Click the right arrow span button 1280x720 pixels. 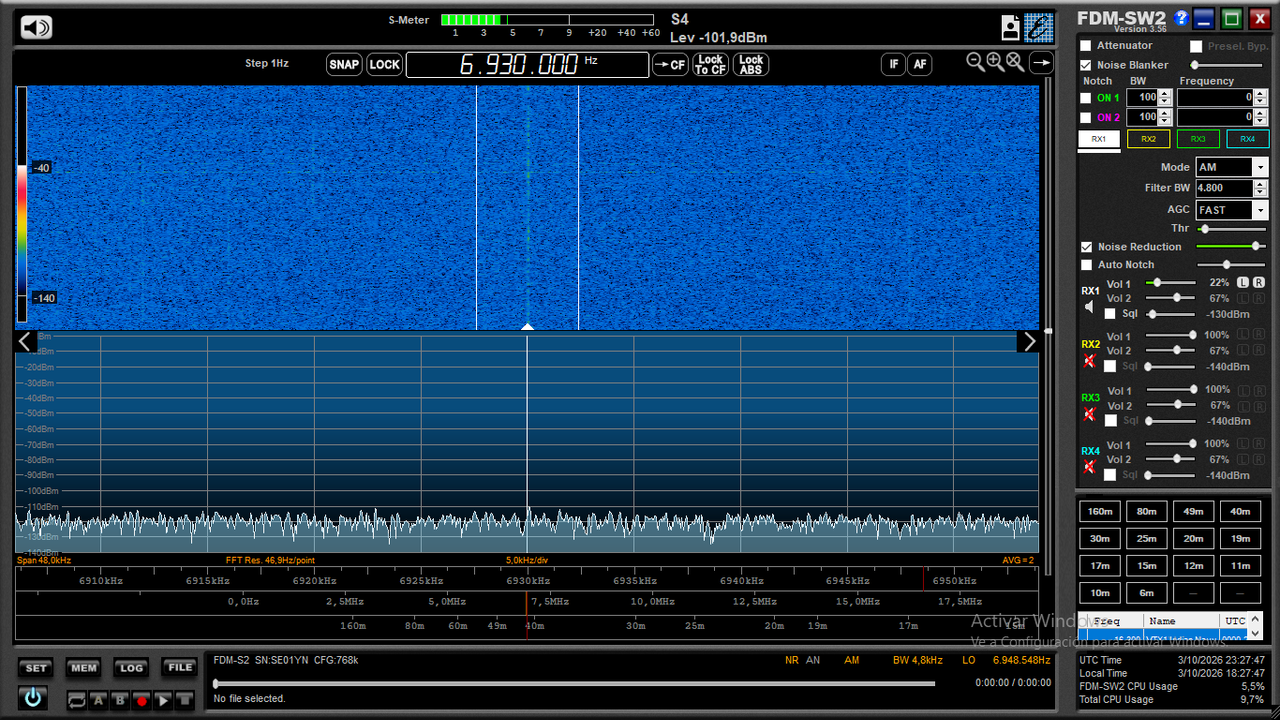(x=1041, y=63)
